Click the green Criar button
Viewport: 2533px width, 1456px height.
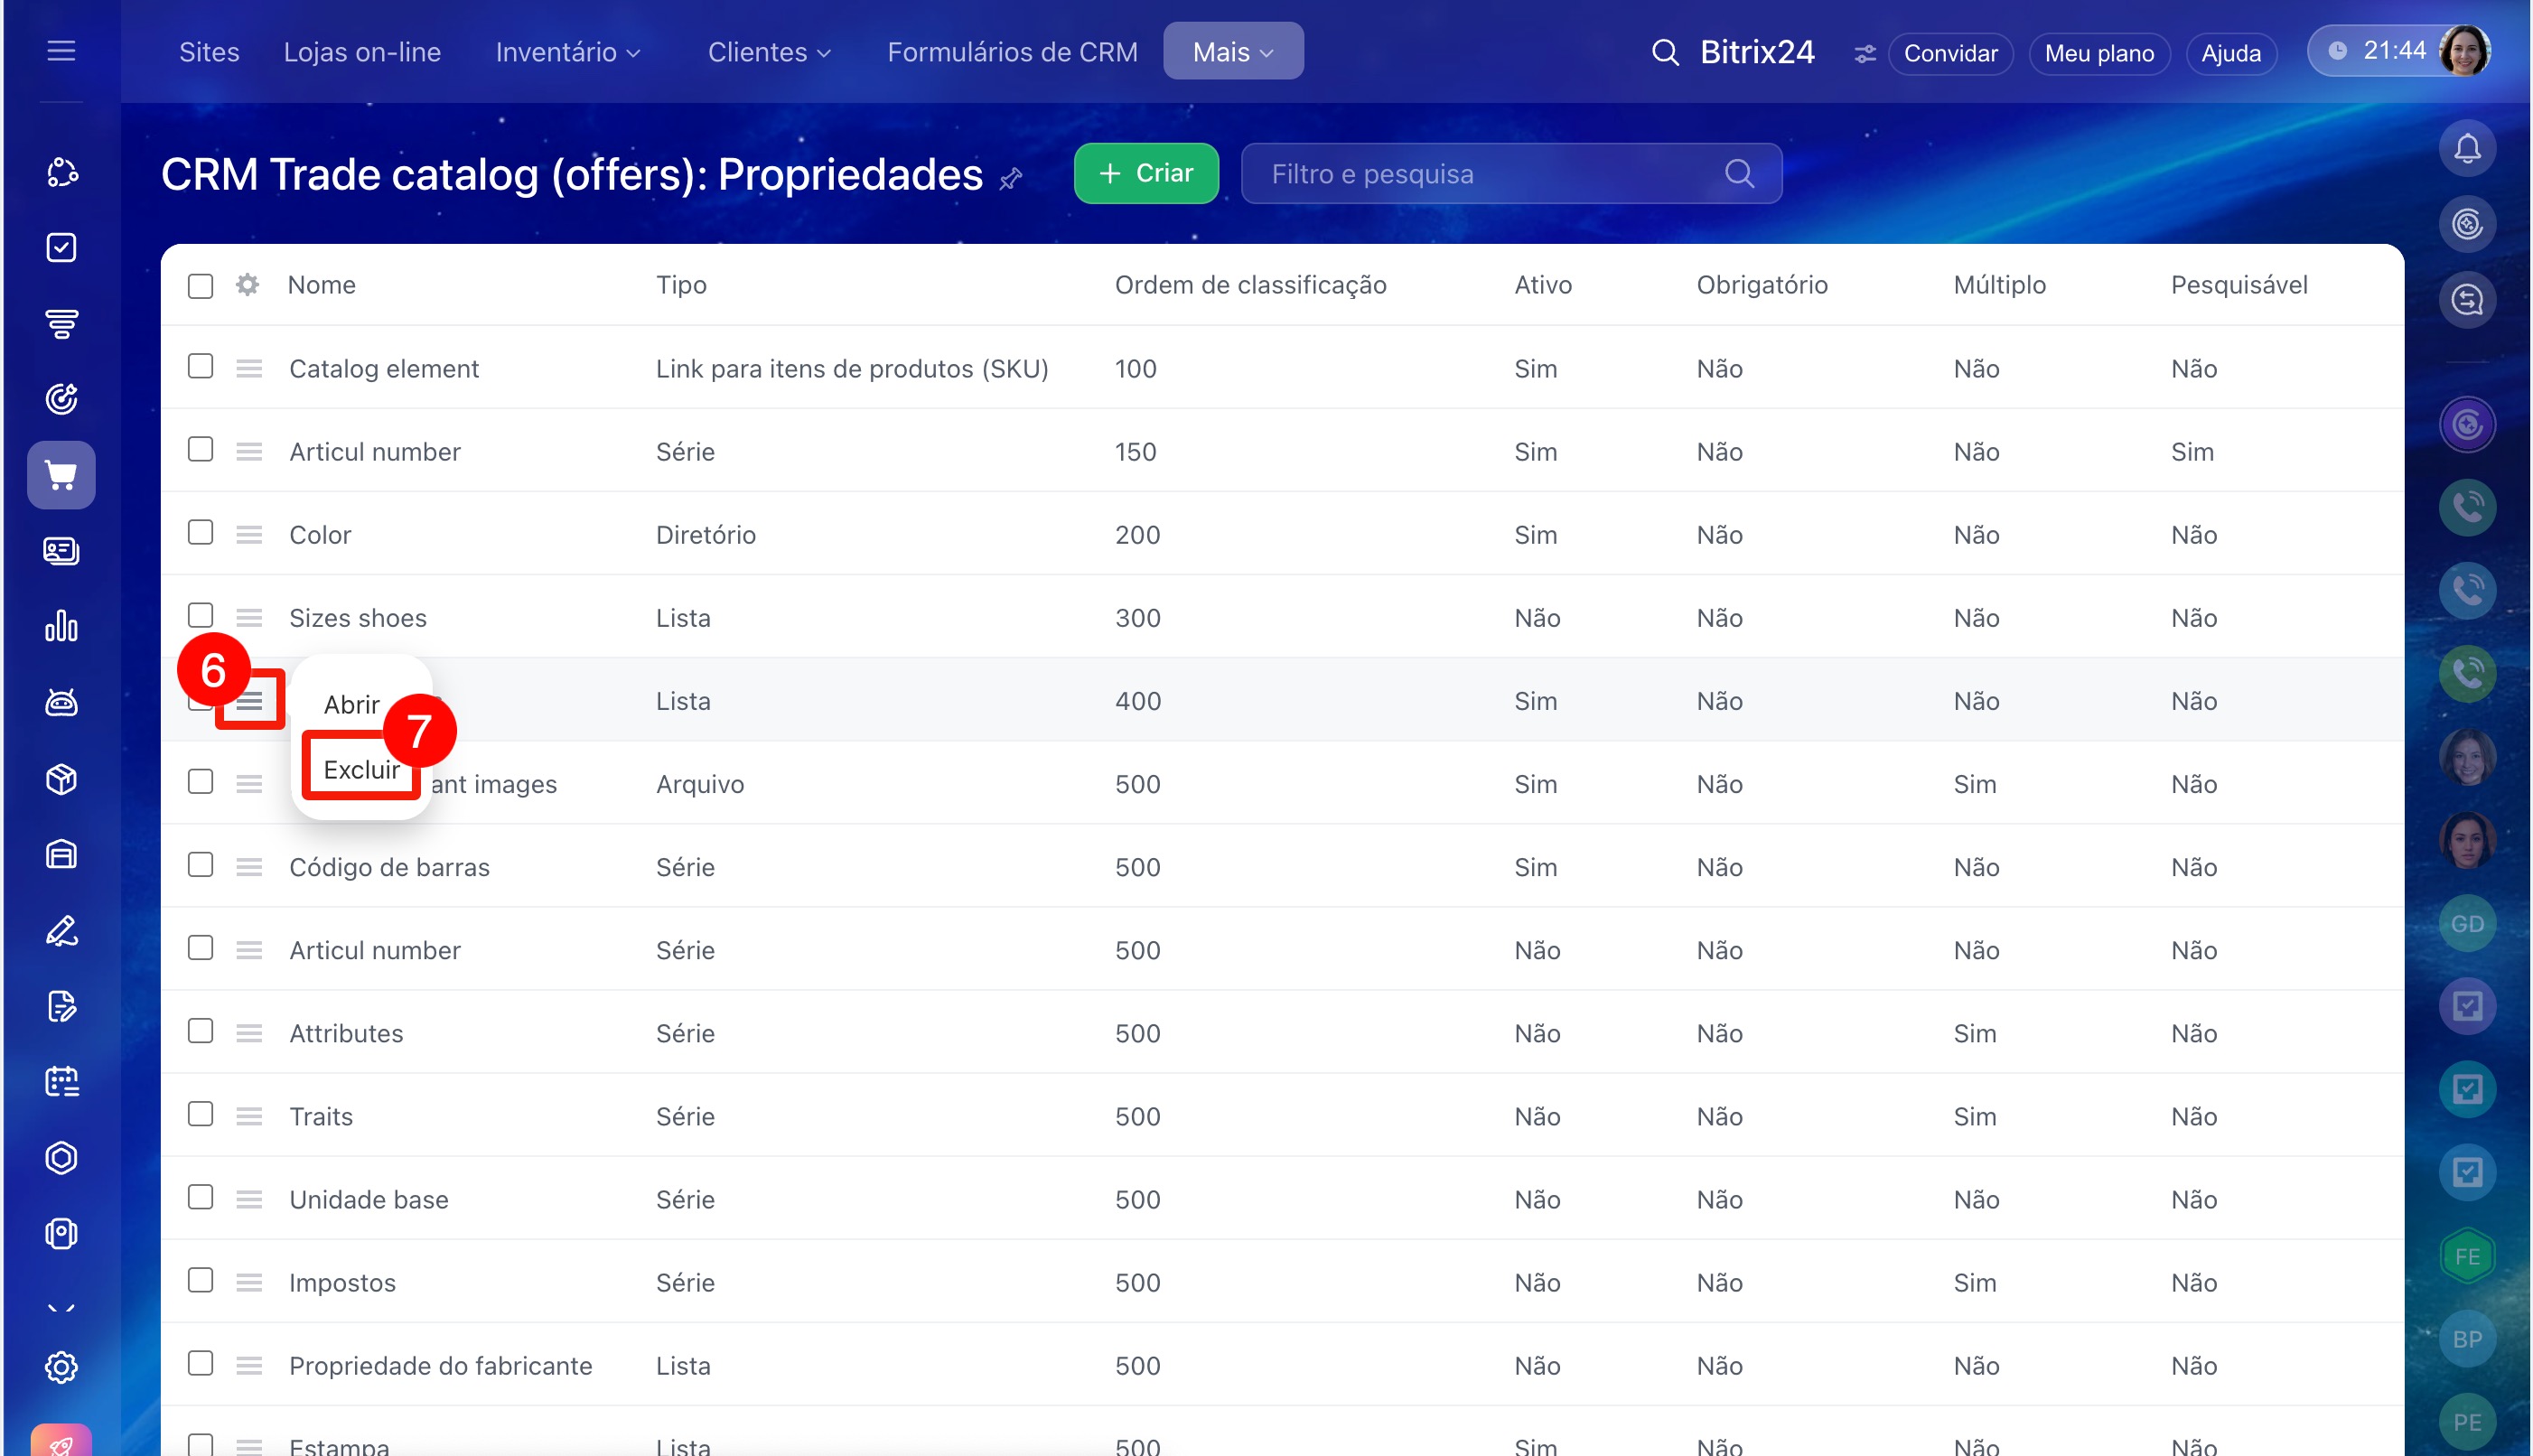pos(1145,173)
